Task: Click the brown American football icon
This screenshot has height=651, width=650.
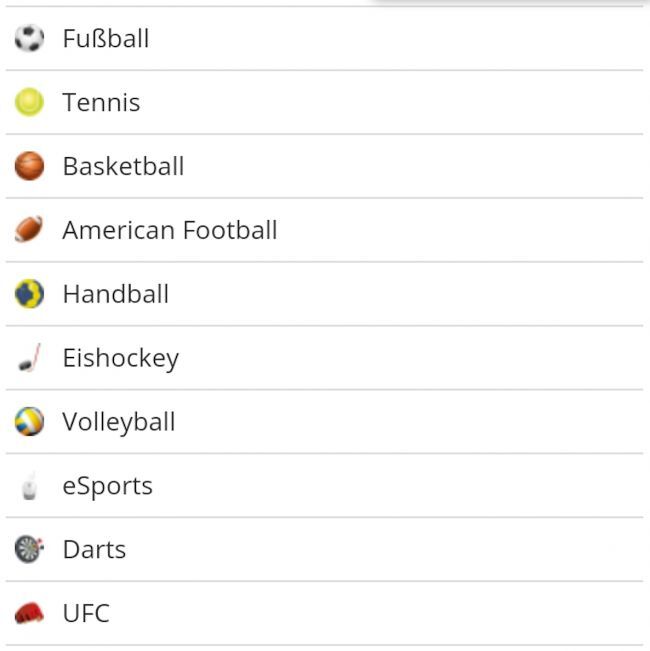Action: (29, 230)
